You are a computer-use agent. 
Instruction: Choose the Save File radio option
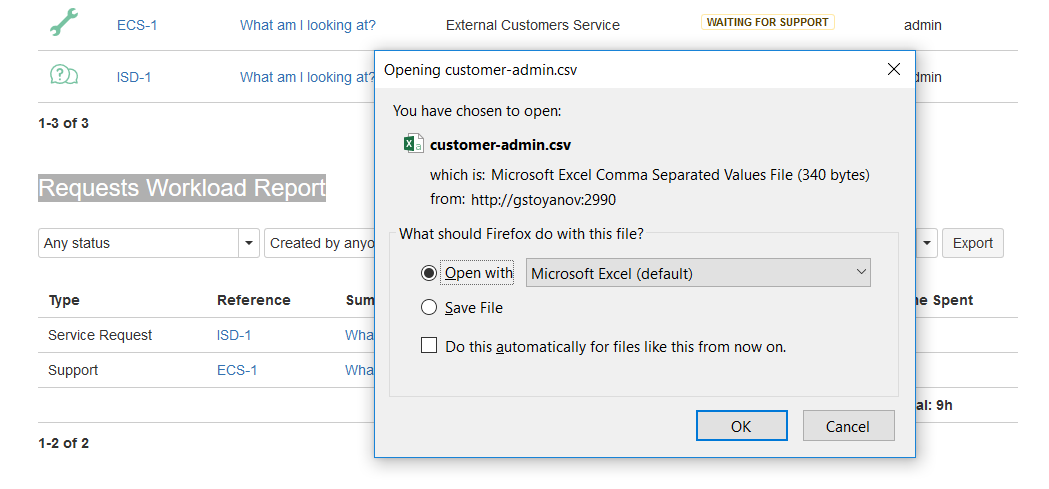click(x=429, y=308)
